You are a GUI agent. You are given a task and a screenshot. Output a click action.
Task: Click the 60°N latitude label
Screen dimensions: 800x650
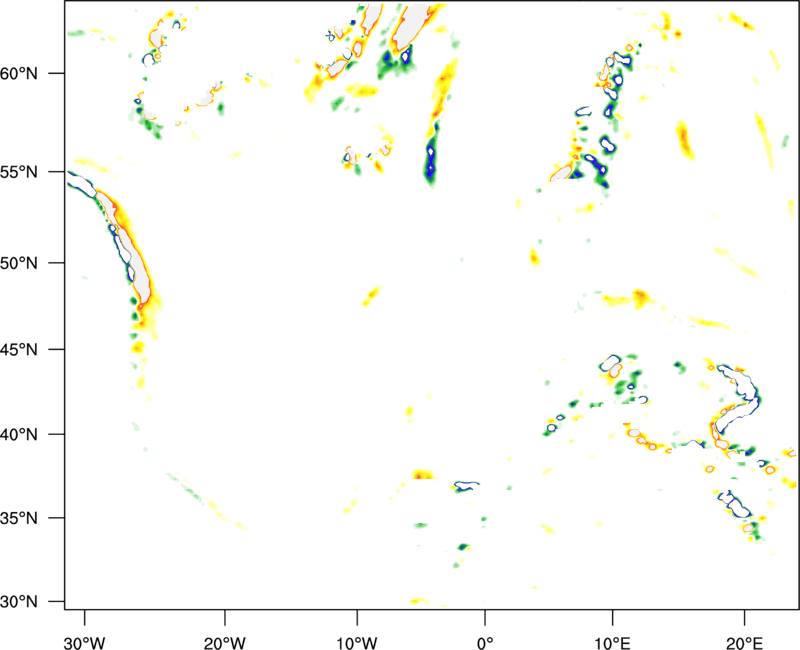(35, 74)
